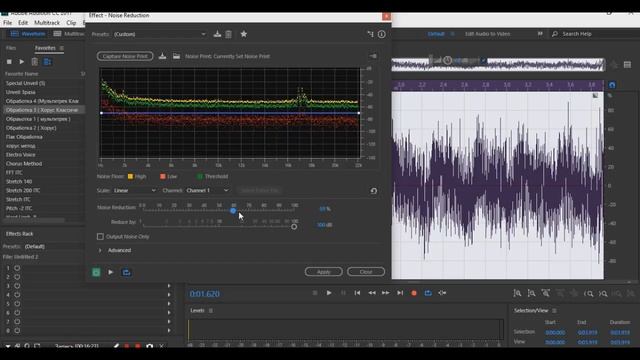Switch to the Favorites tab
640x360 pixels.
(x=45, y=48)
